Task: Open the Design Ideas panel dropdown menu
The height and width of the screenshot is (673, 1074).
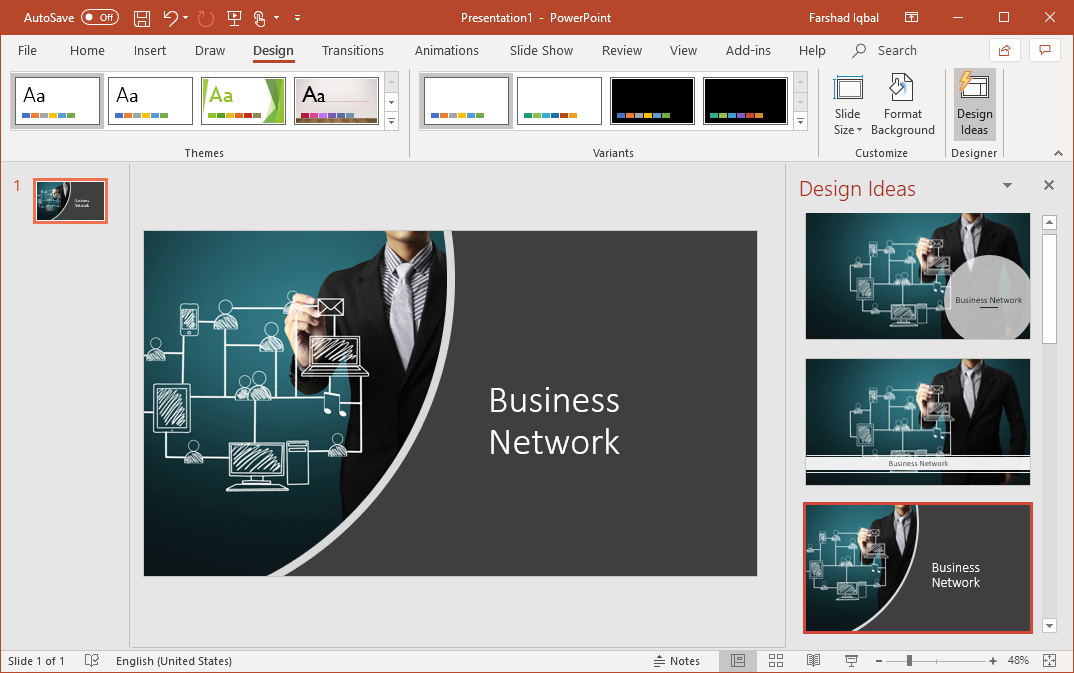Action: (x=1007, y=185)
